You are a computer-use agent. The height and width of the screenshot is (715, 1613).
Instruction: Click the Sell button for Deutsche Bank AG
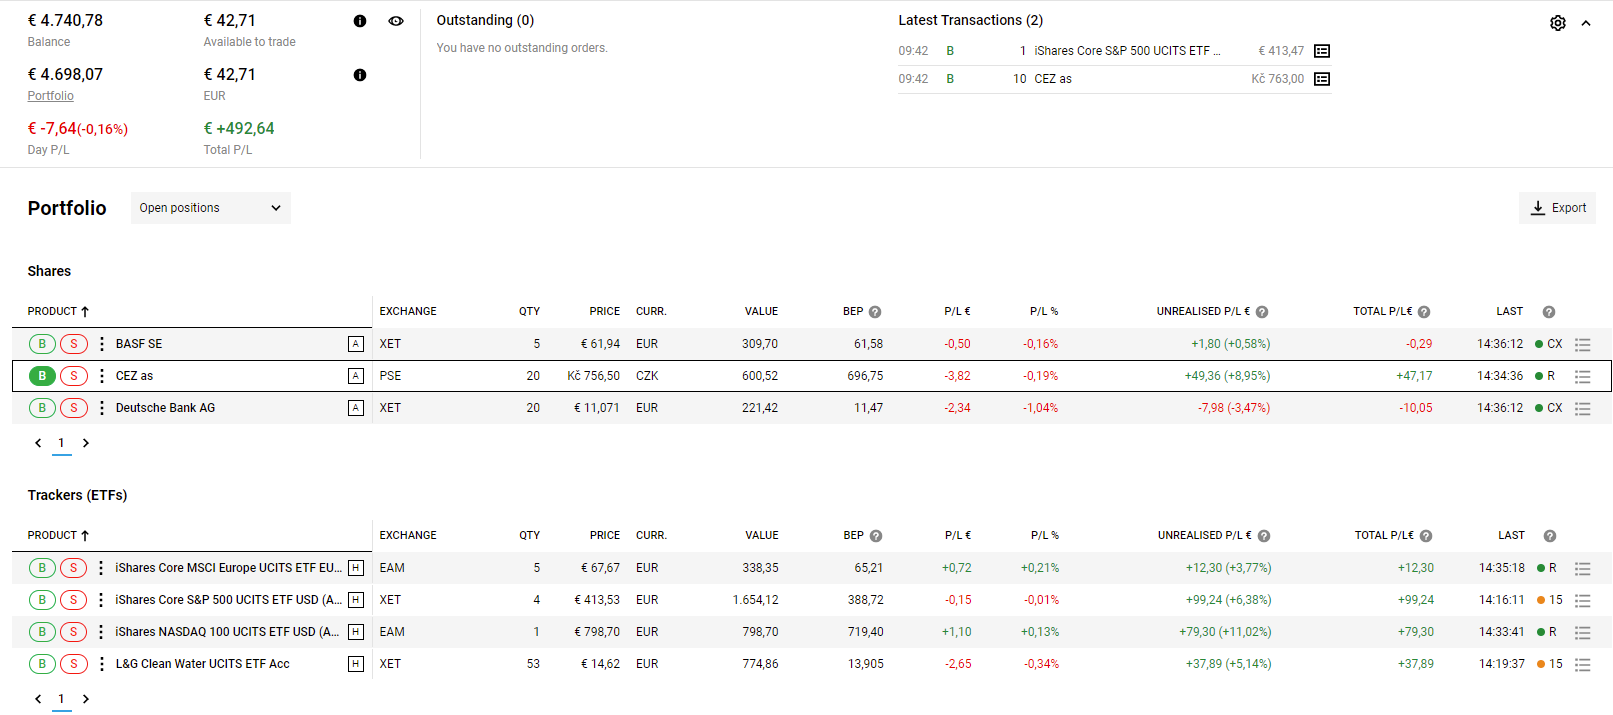74,408
